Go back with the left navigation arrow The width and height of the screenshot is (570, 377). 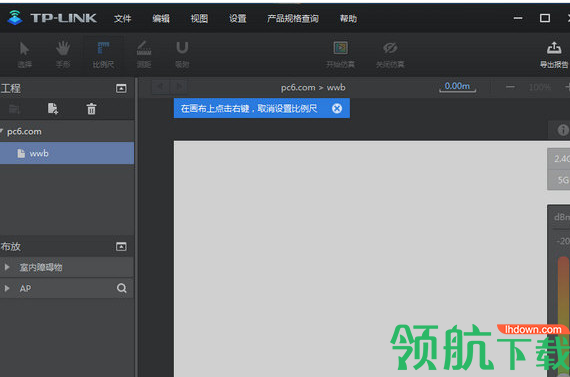[x=161, y=87]
